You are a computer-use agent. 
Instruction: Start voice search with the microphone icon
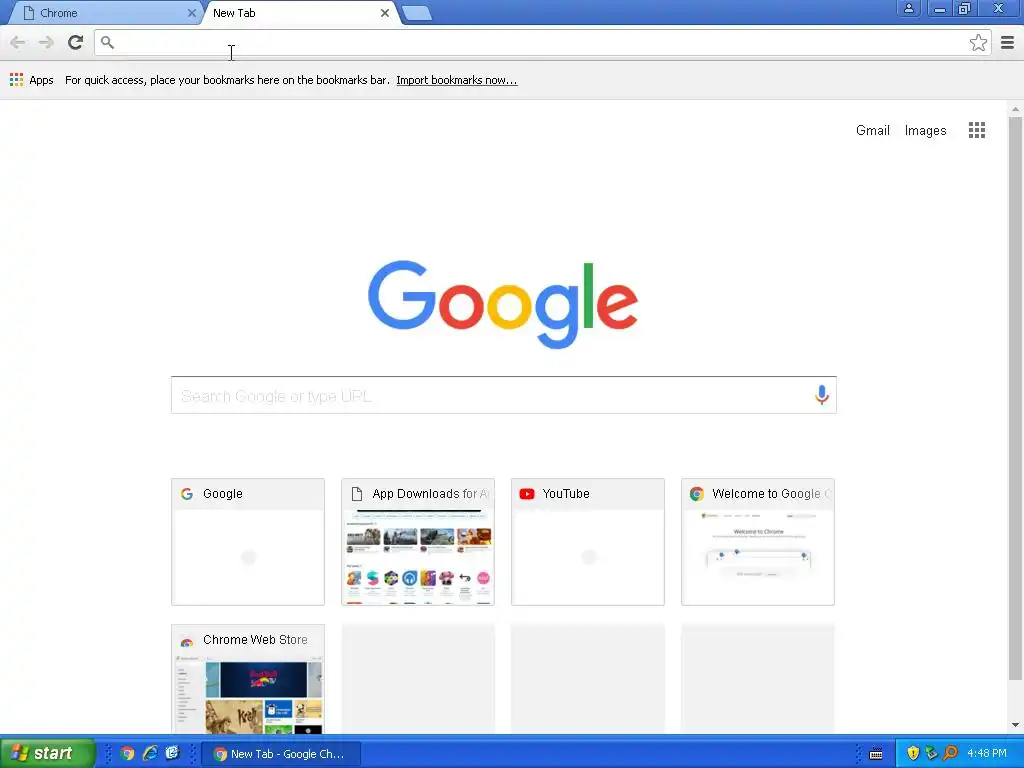pyautogui.click(x=822, y=395)
